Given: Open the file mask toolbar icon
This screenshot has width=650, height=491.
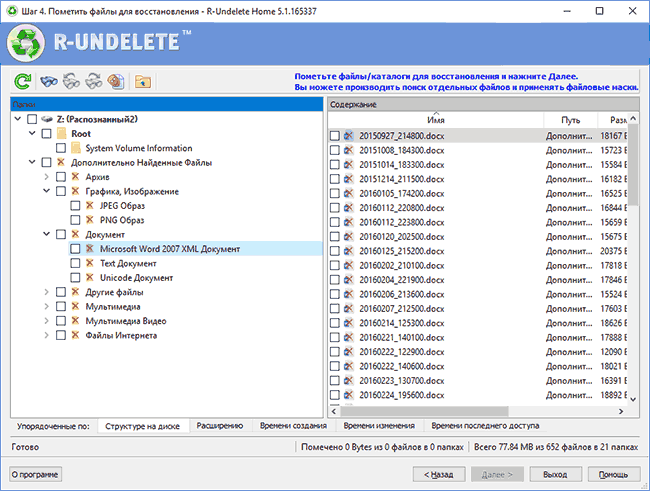Looking at the screenshot, I should click(x=116, y=81).
